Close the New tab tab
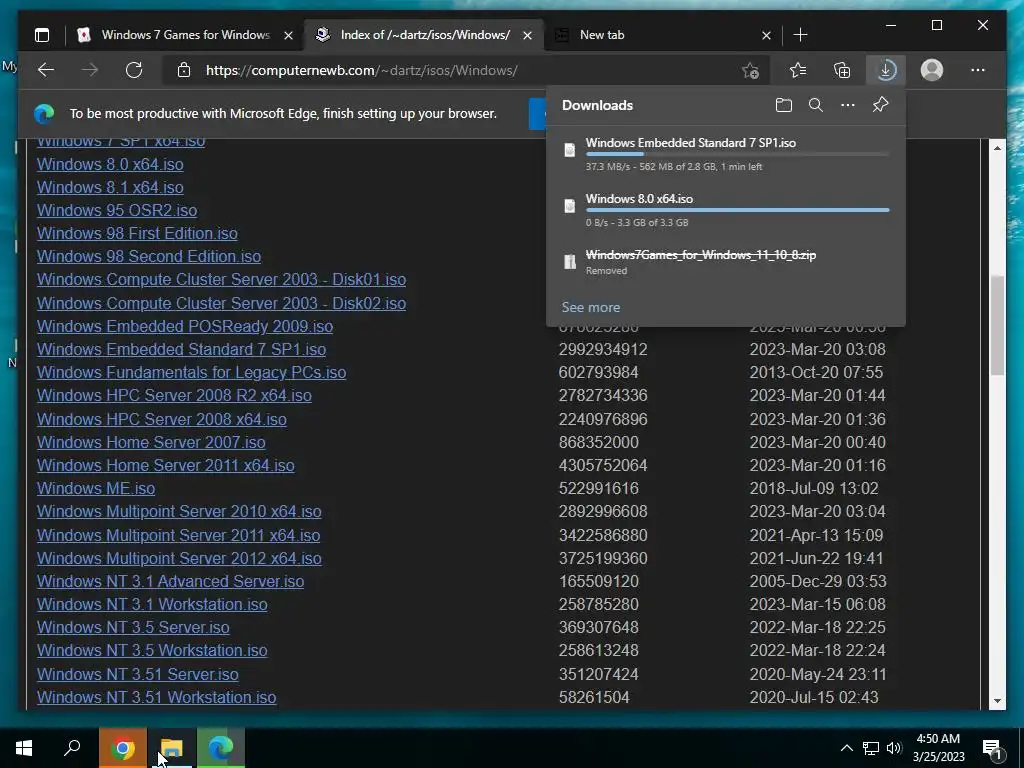 [766, 35]
